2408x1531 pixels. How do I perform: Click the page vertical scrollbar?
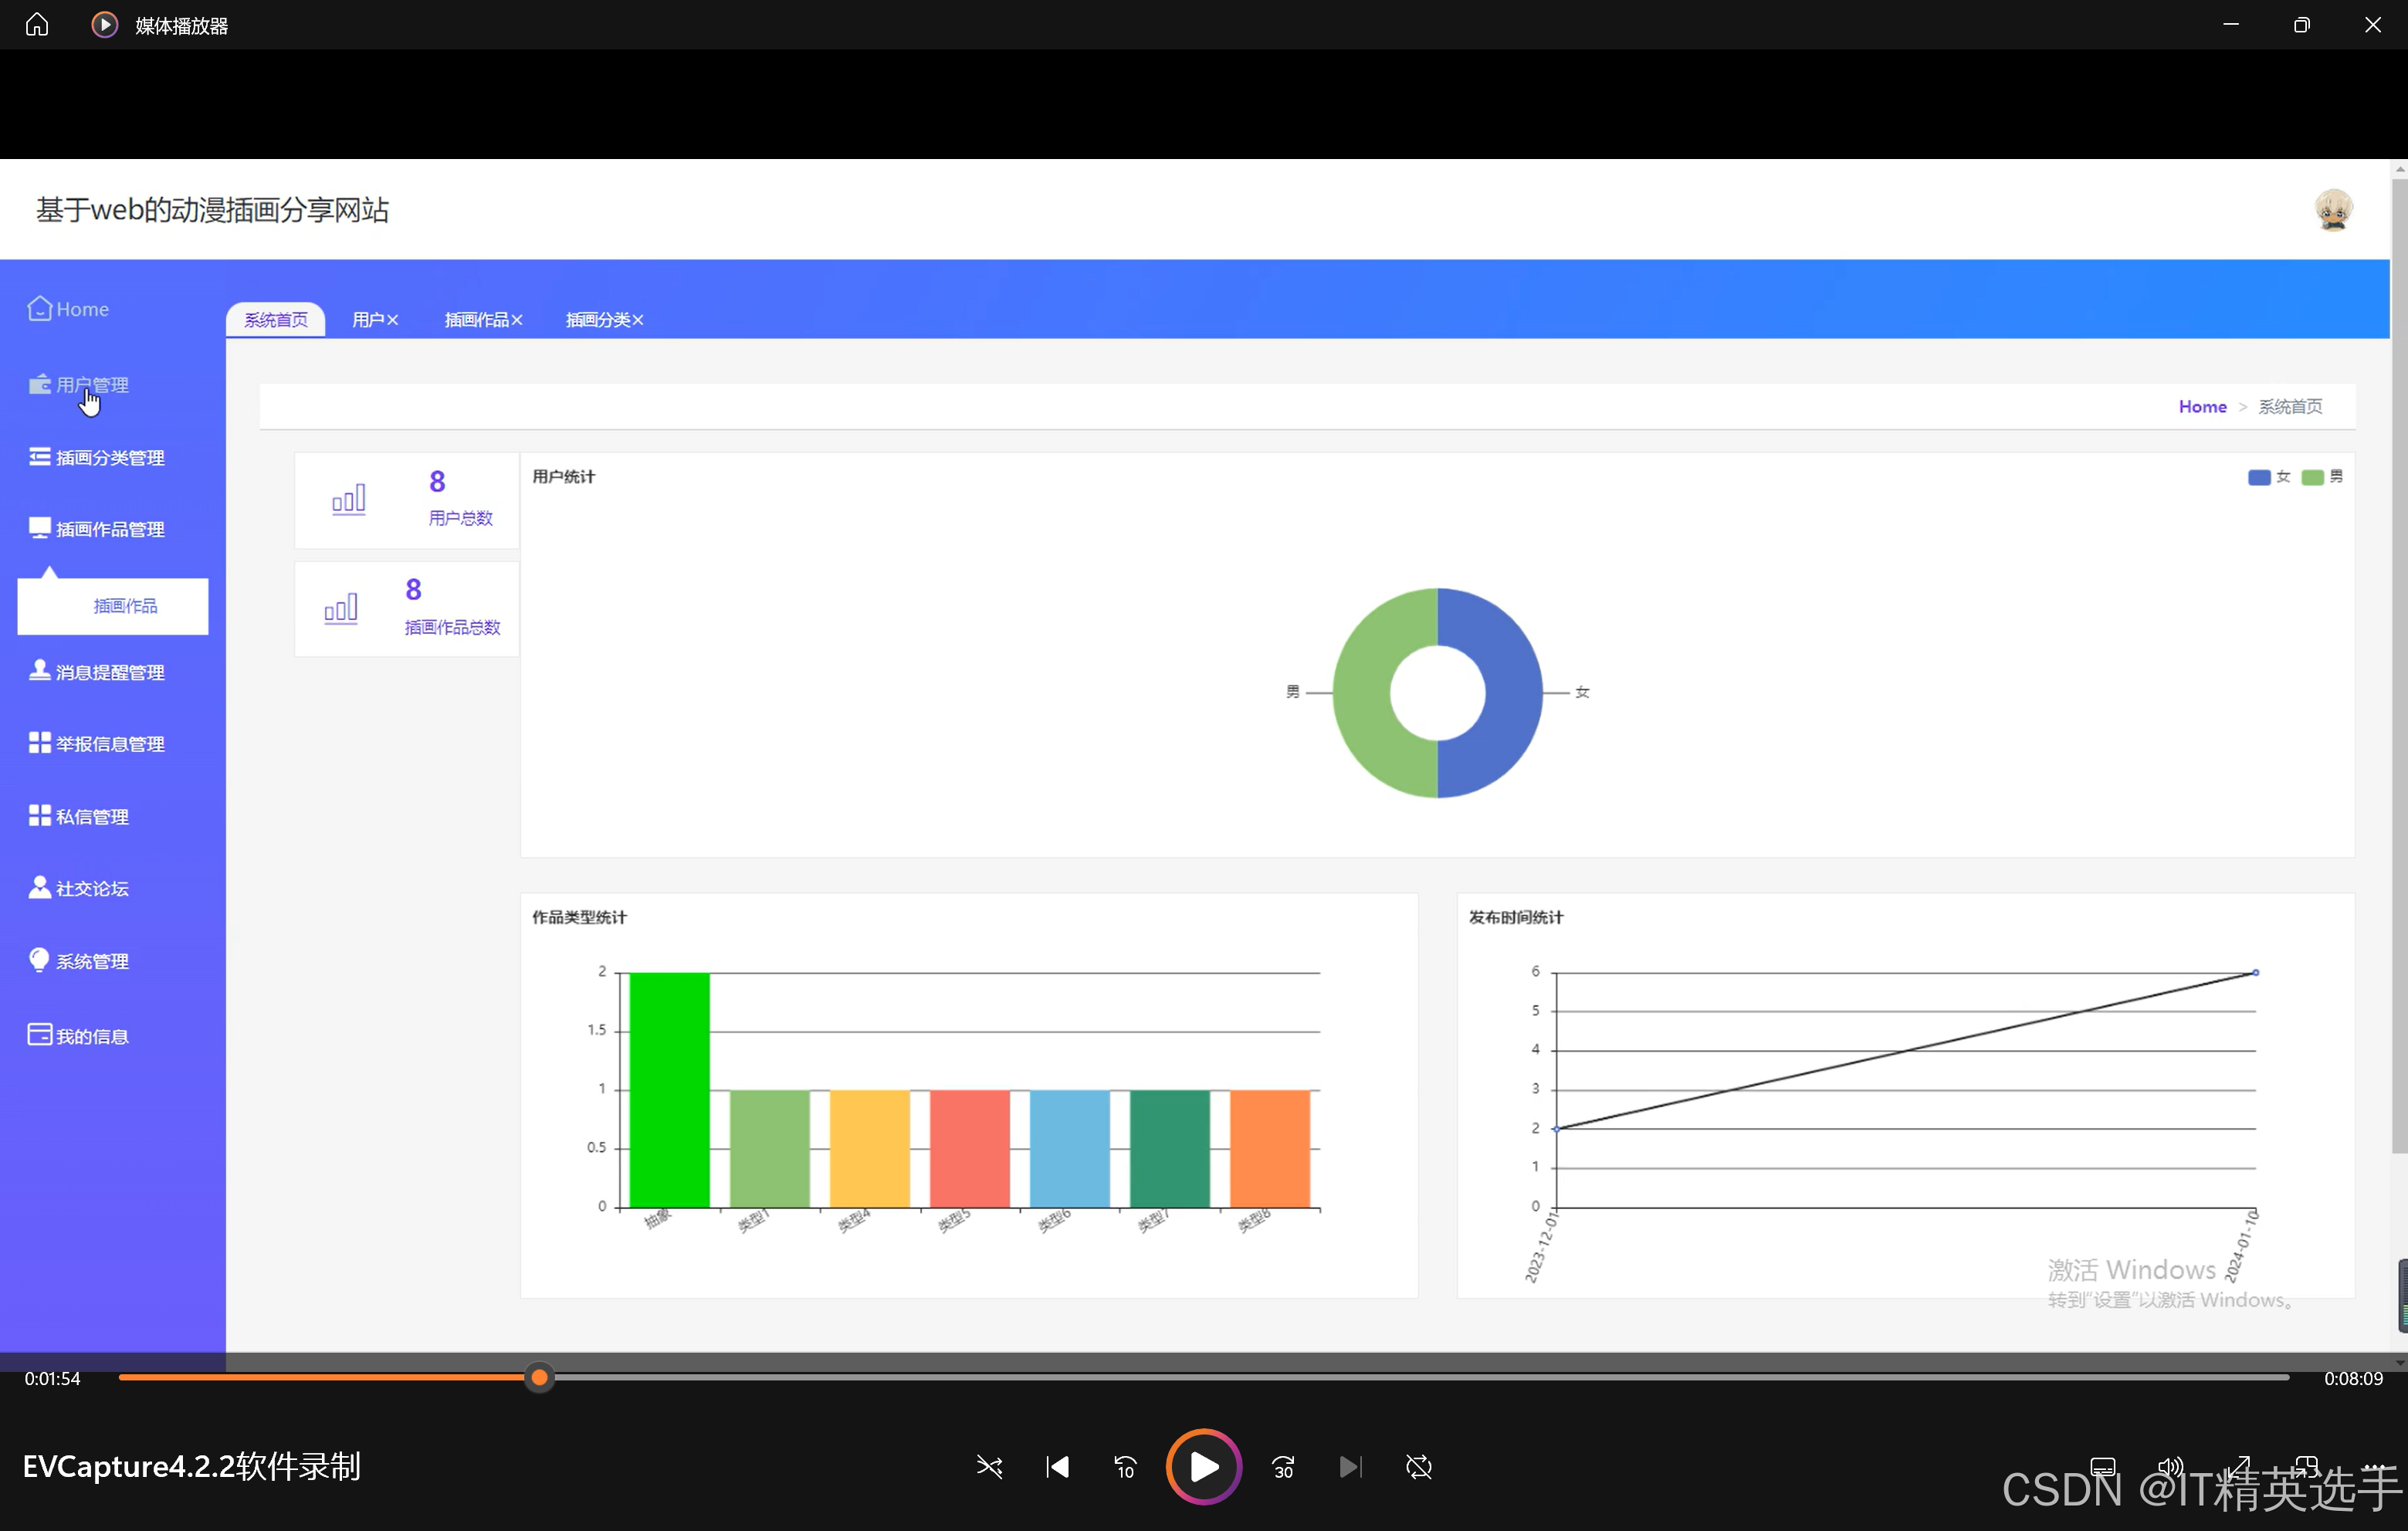pyautogui.click(x=2399, y=666)
